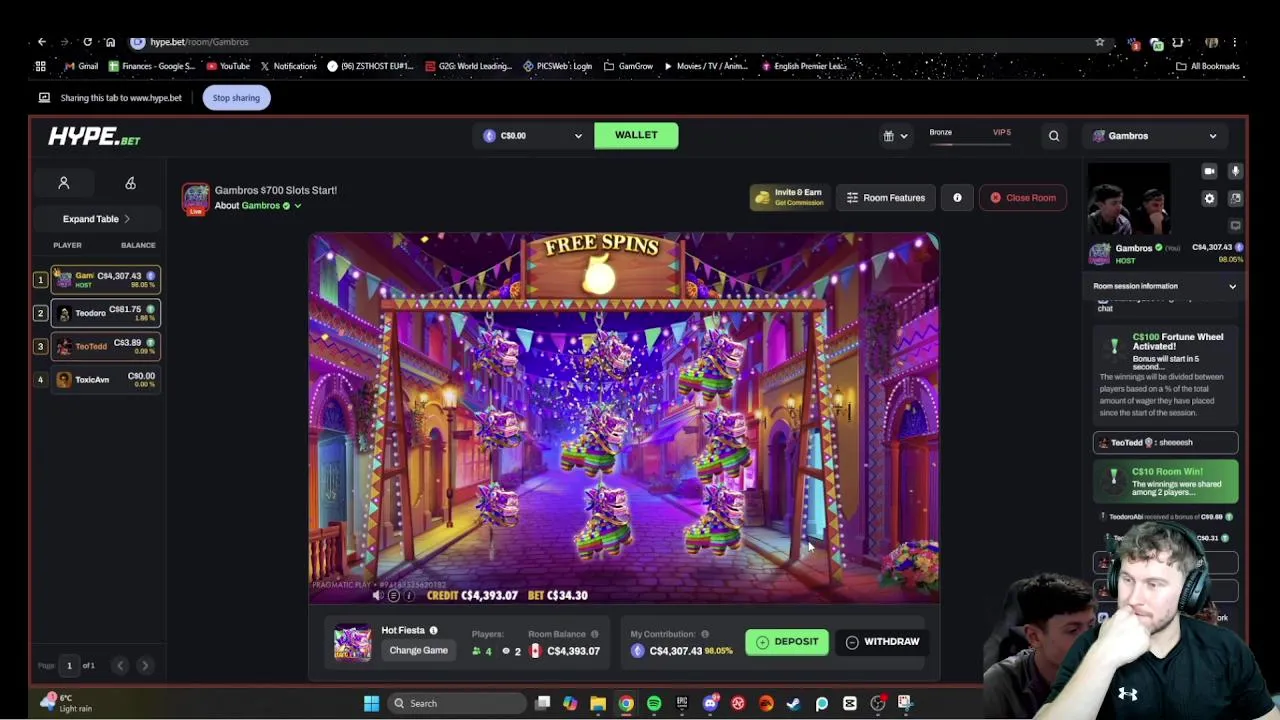The height and width of the screenshot is (720, 1280).
Task: Expand the About Gambros chevron
Action: [297, 206]
